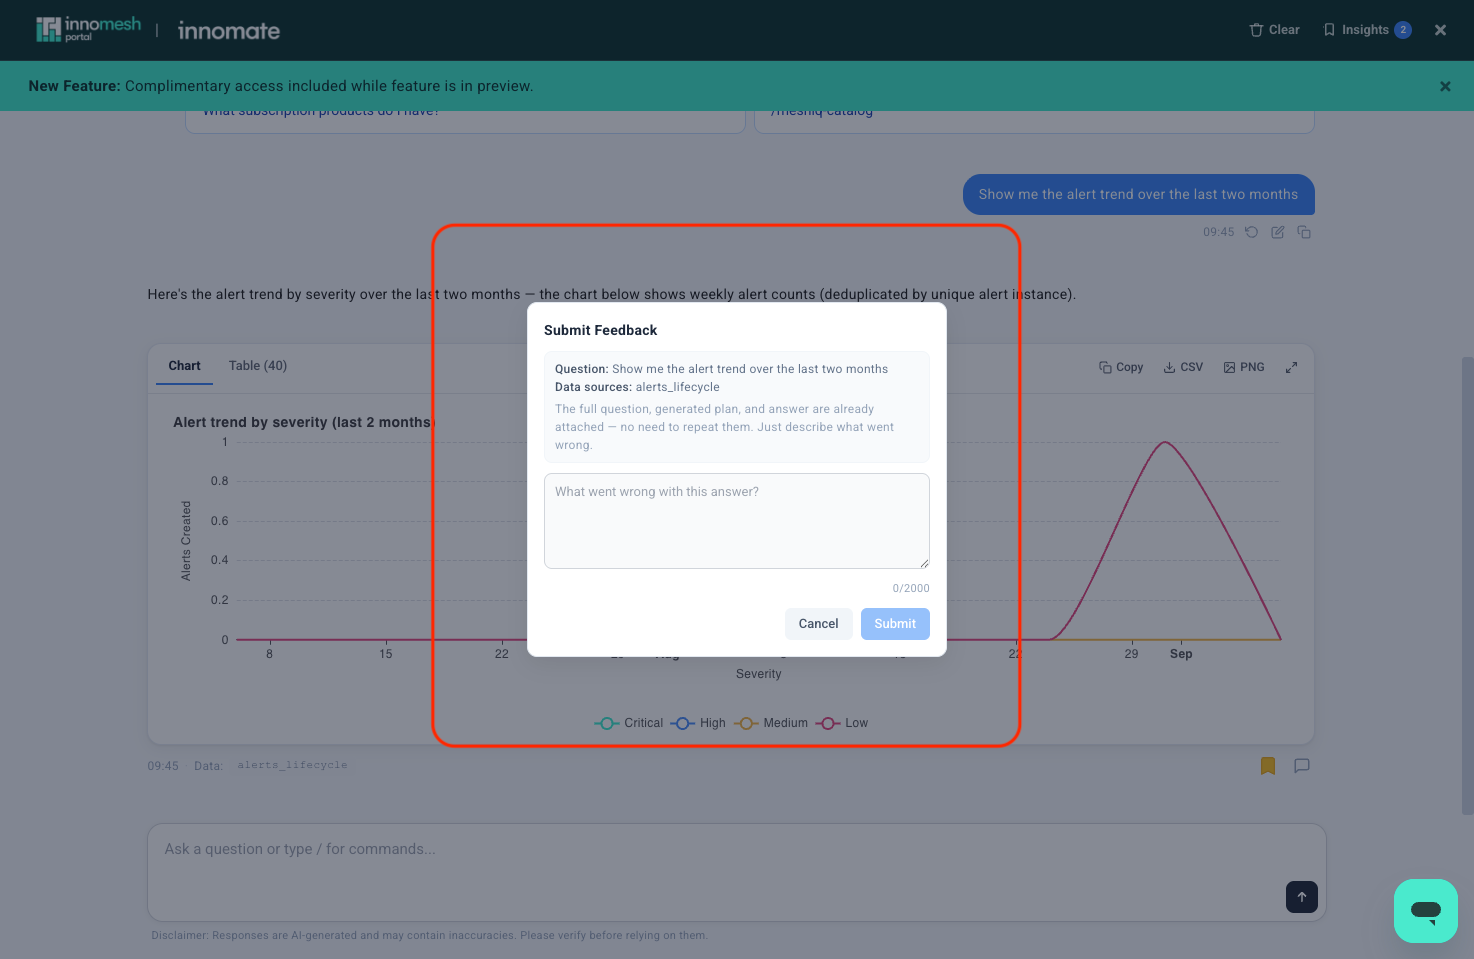Toggle the Medium severity legend item

771,723
